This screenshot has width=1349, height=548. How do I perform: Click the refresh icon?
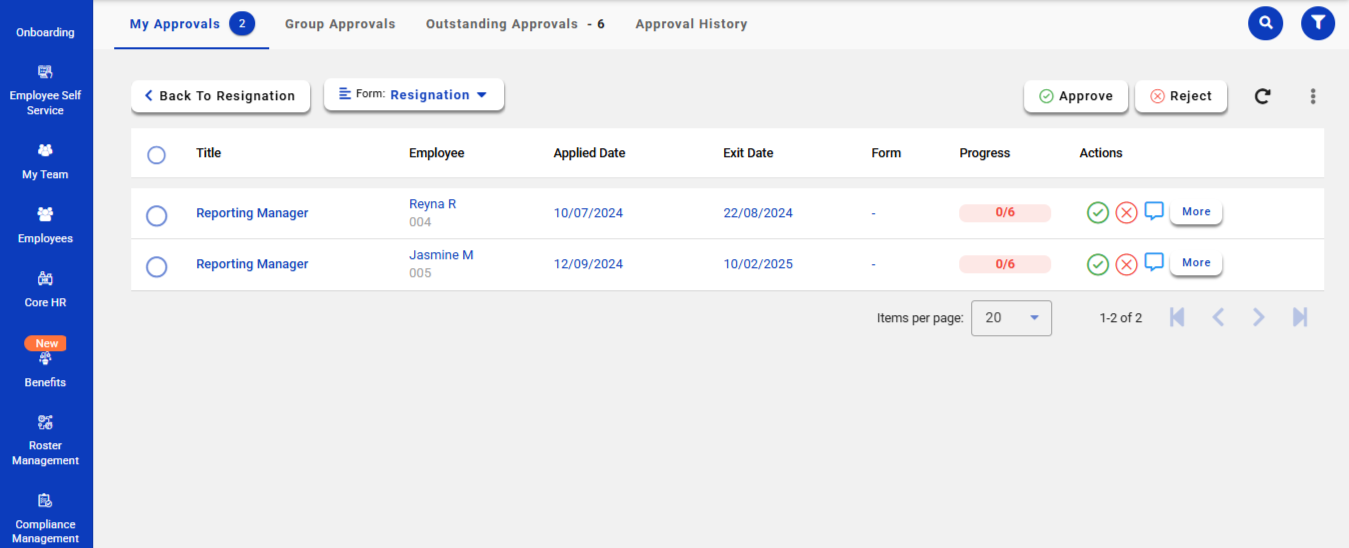[1262, 96]
